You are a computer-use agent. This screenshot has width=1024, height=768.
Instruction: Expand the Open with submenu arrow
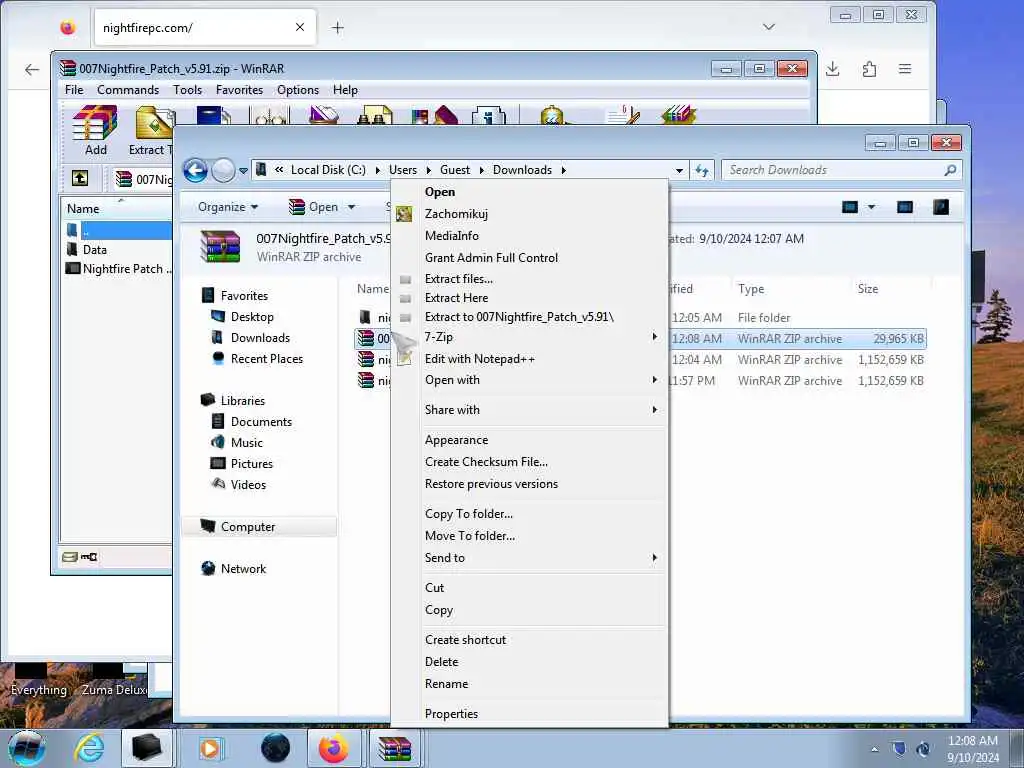click(x=654, y=380)
